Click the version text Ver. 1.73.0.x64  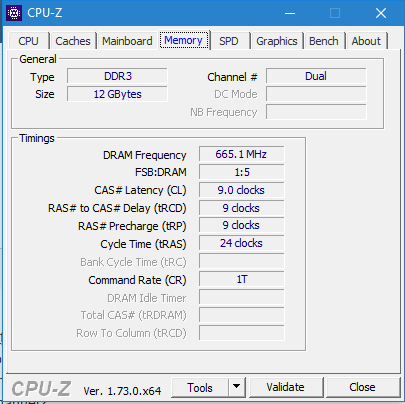(122, 391)
